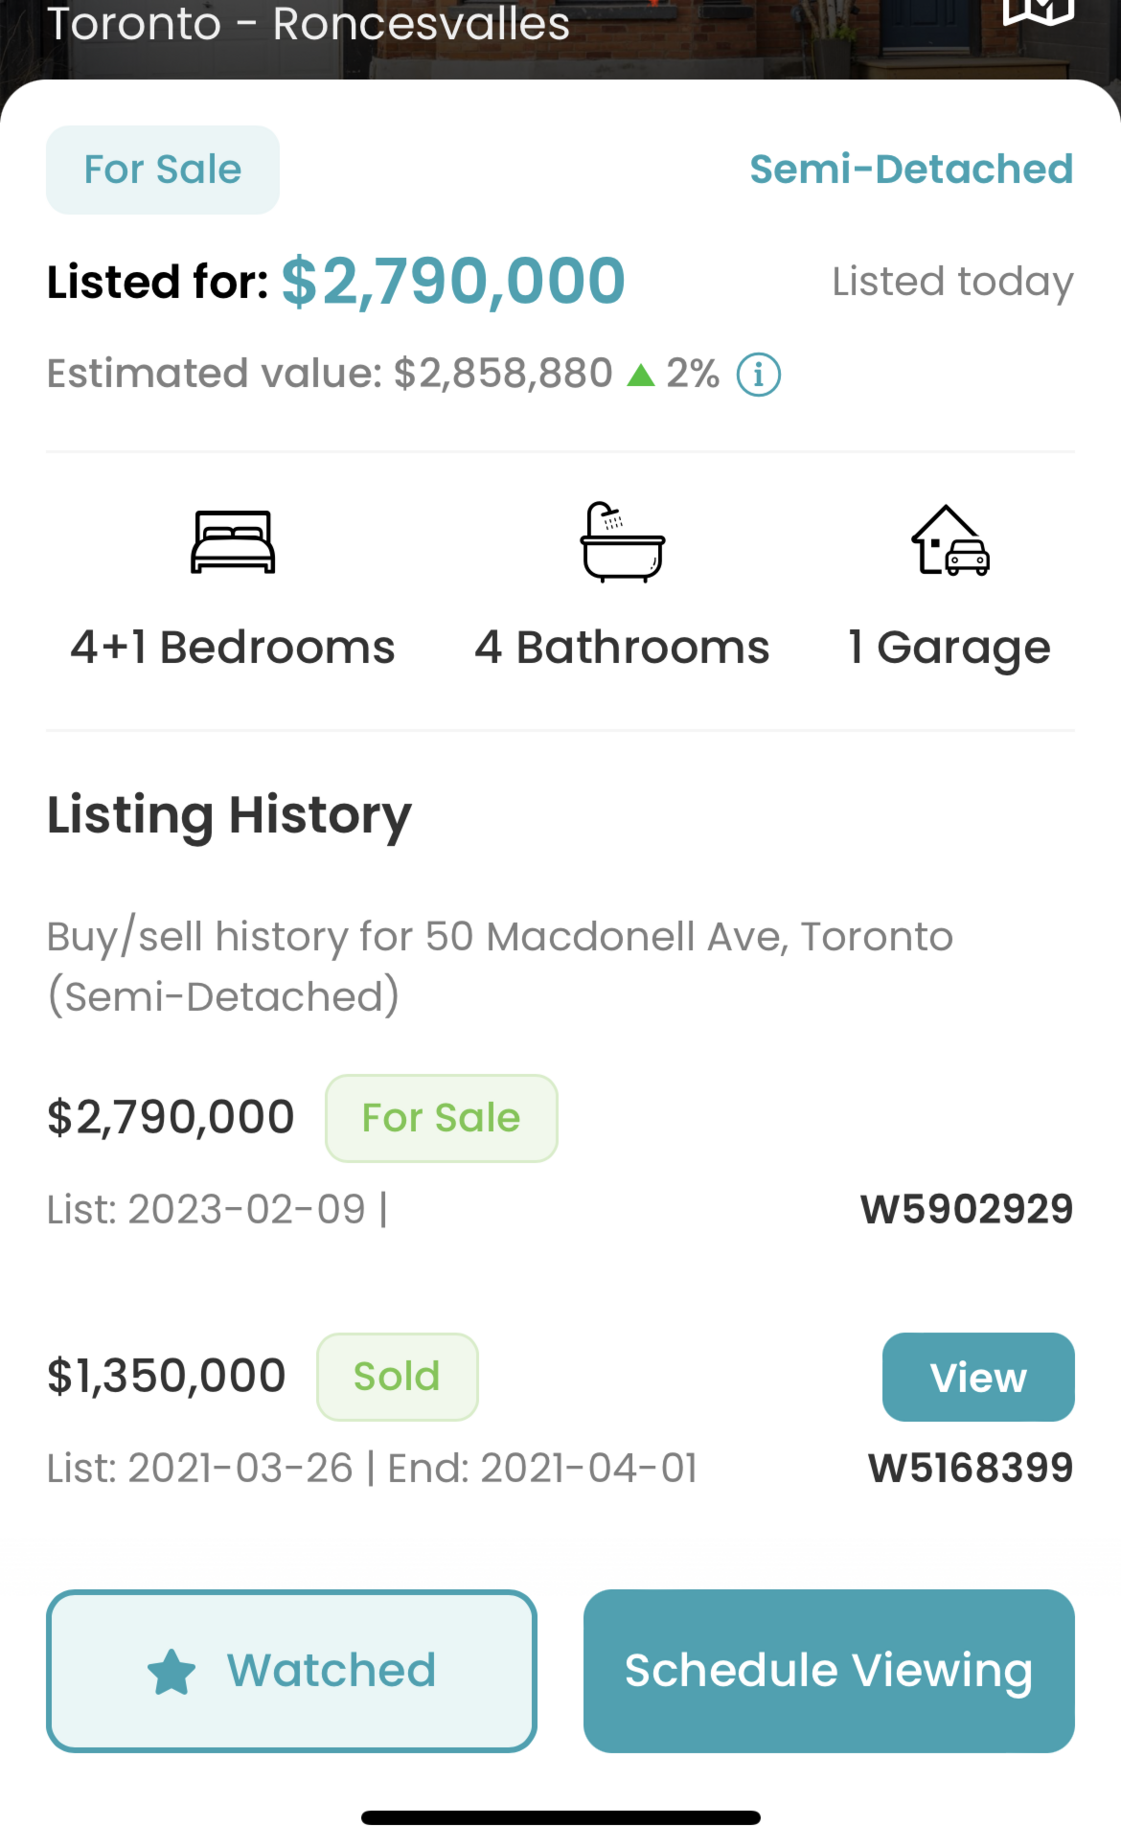Tap the map icon at top right
Screen dimensions: 1121x1848
[1038, 10]
